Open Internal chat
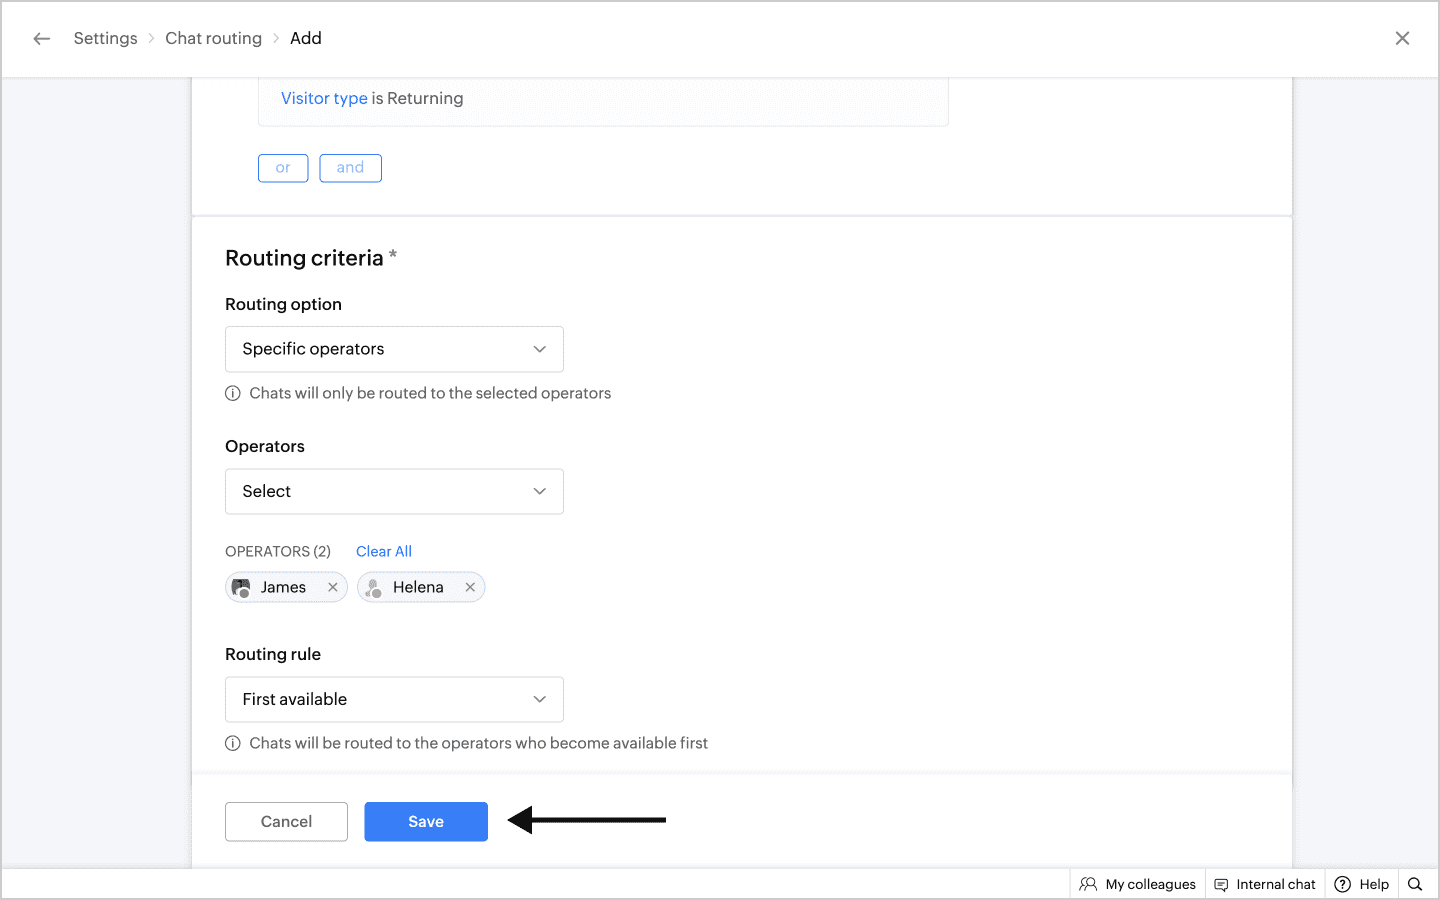The image size is (1440, 900). tap(1265, 884)
